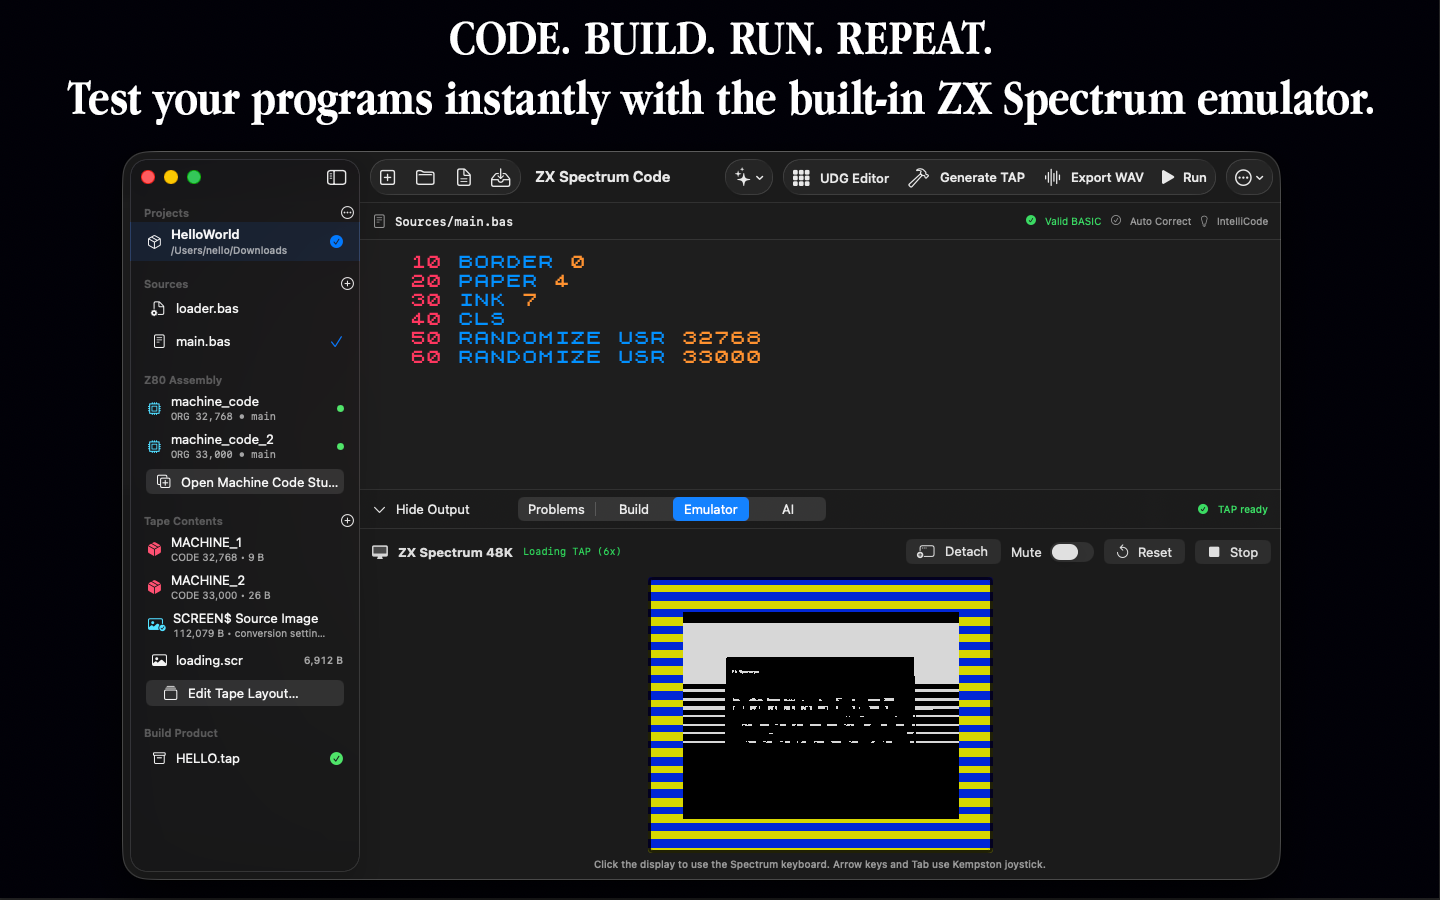The width and height of the screenshot is (1440, 900).
Task: Select MACHINE_1 tape block
Action: 245,549
